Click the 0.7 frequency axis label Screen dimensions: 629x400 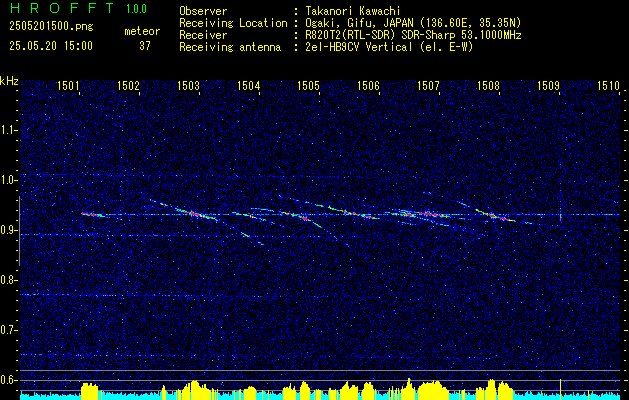8,330
